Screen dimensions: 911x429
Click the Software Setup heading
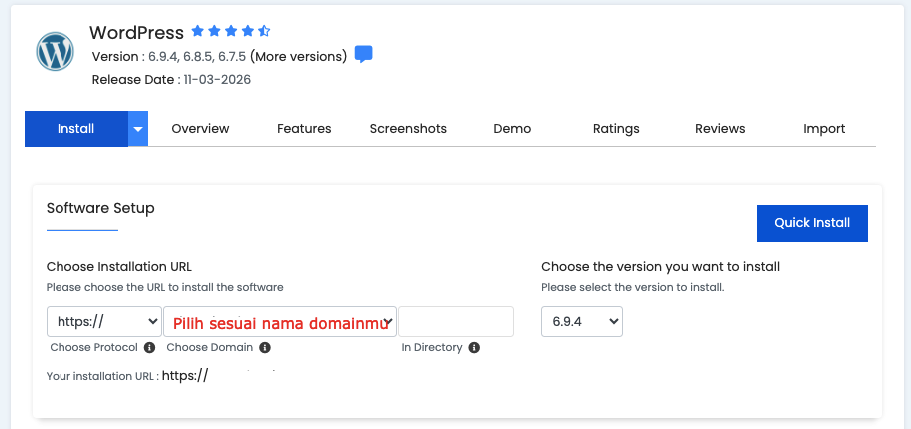click(101, 208)
